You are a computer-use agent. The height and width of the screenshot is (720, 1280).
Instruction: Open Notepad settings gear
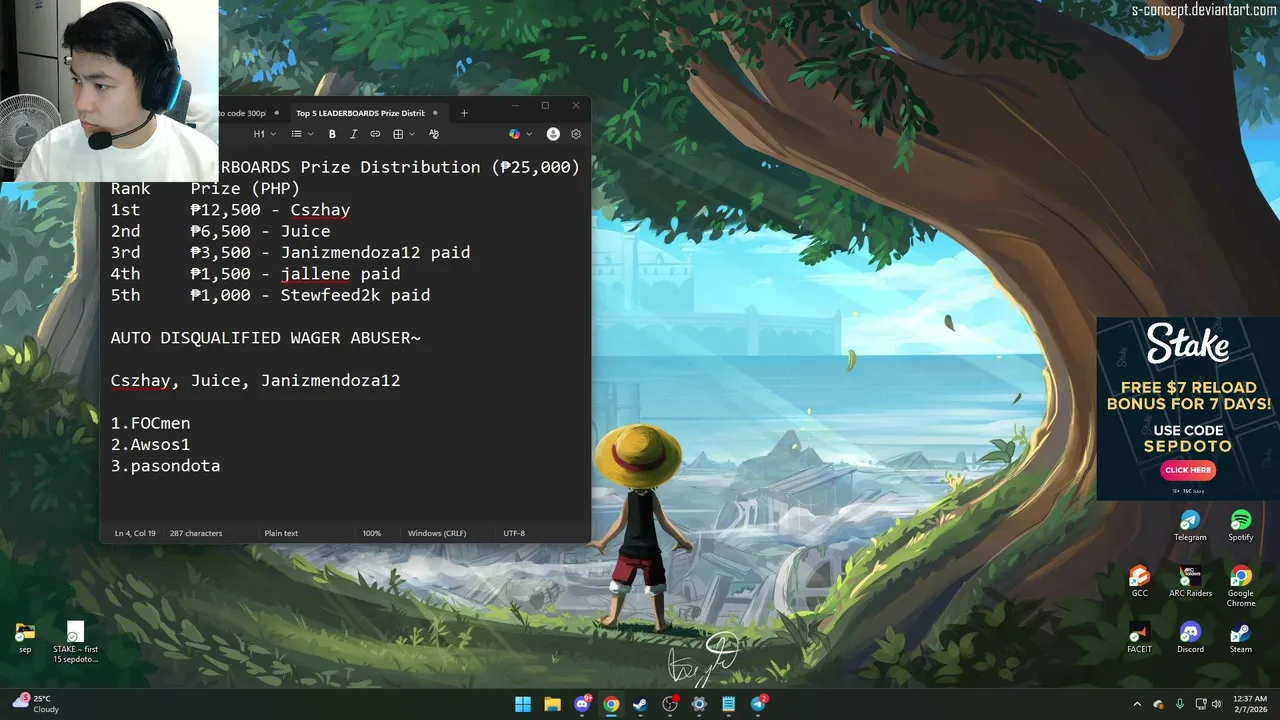(576, 134)
